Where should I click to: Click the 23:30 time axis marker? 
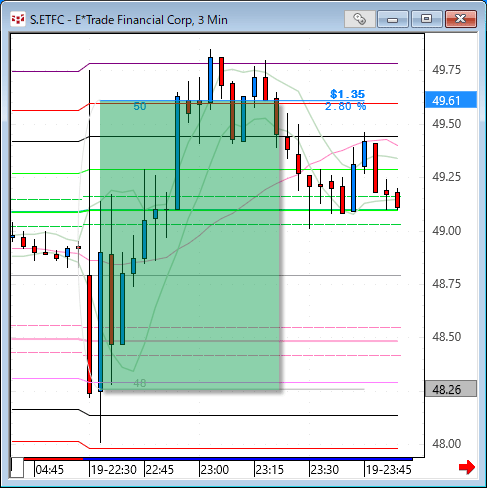[325, 469]
